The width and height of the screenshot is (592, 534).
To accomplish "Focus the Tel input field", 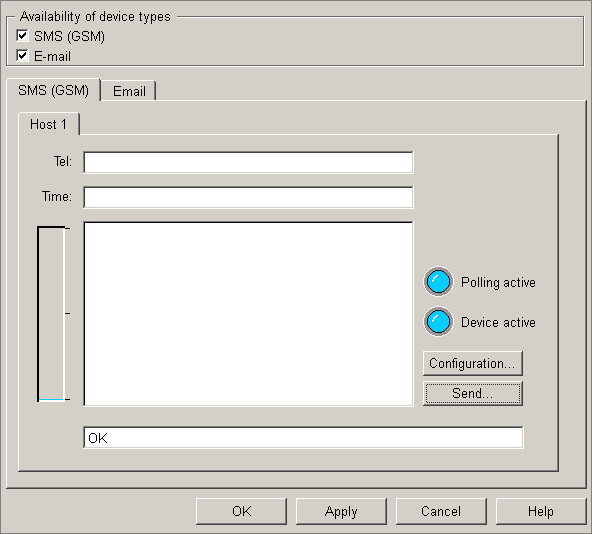I will [x=248, y=162].
